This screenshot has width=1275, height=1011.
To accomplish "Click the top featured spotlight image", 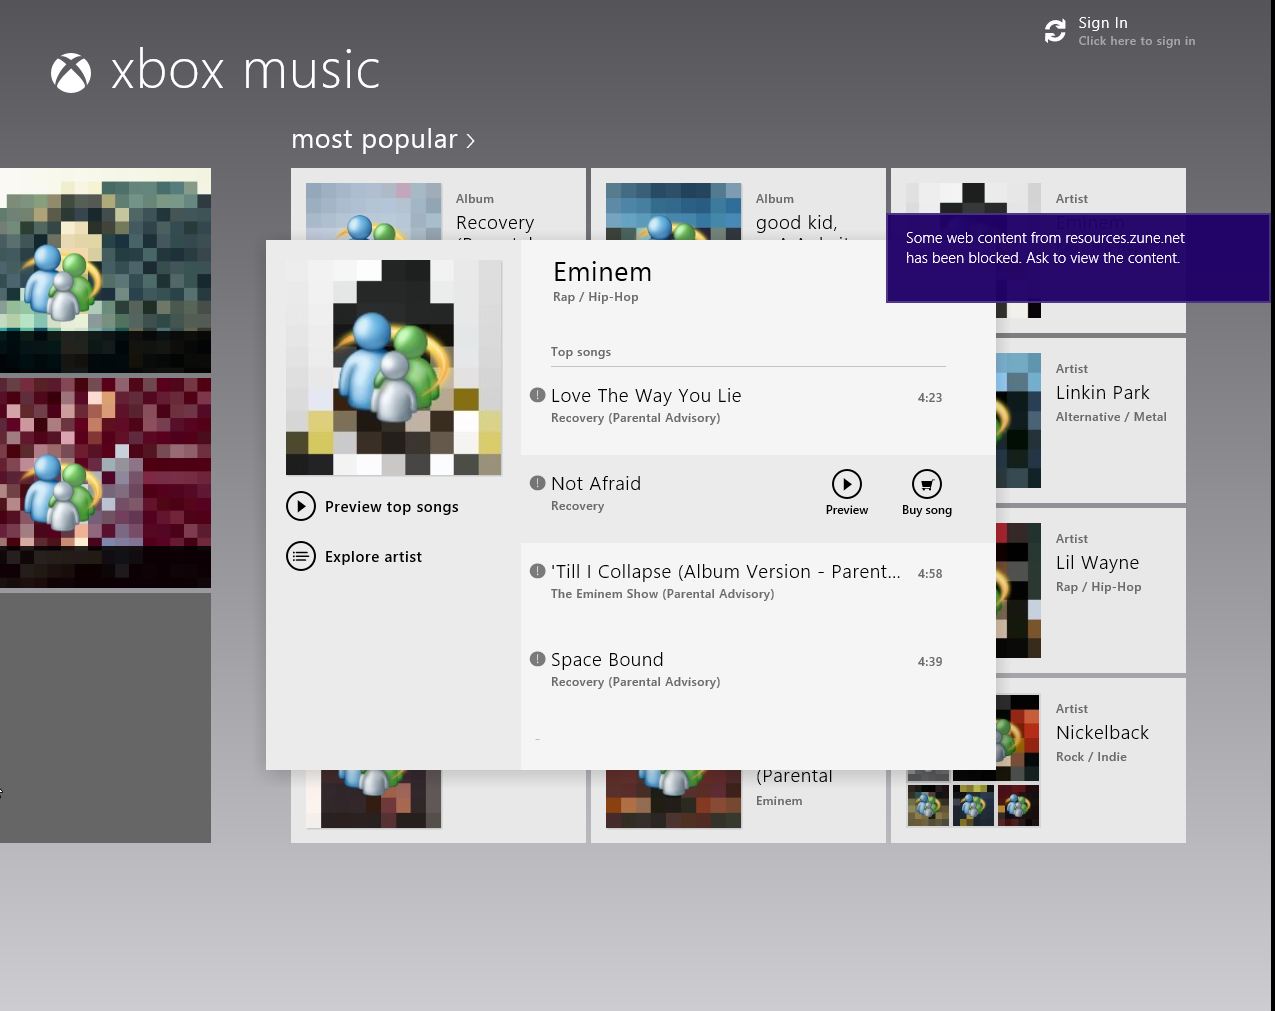I will (105, 270).
